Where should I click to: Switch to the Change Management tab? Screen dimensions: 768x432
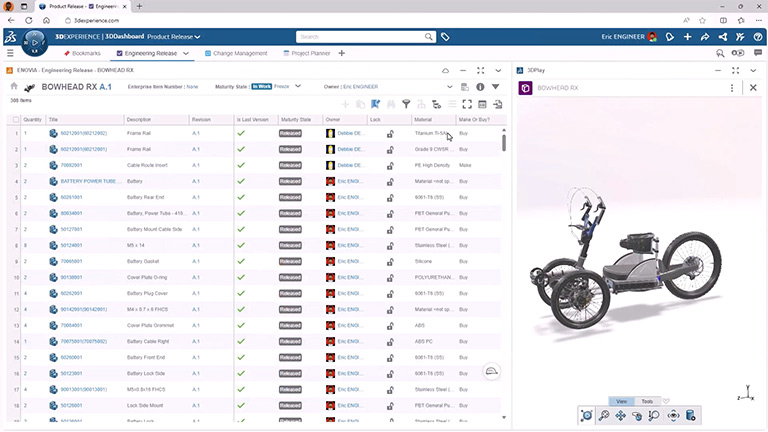coord(236,53)
